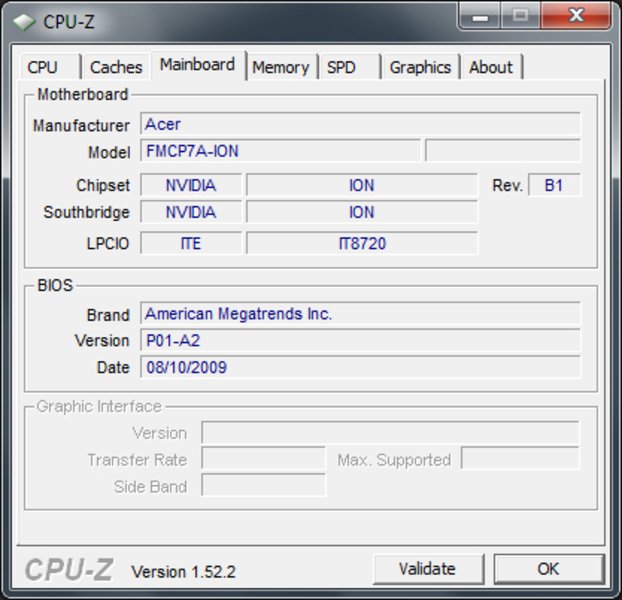Click the Max. Supported field
The width and height of the screenshot is (622, 600).
tap(520, 459)
